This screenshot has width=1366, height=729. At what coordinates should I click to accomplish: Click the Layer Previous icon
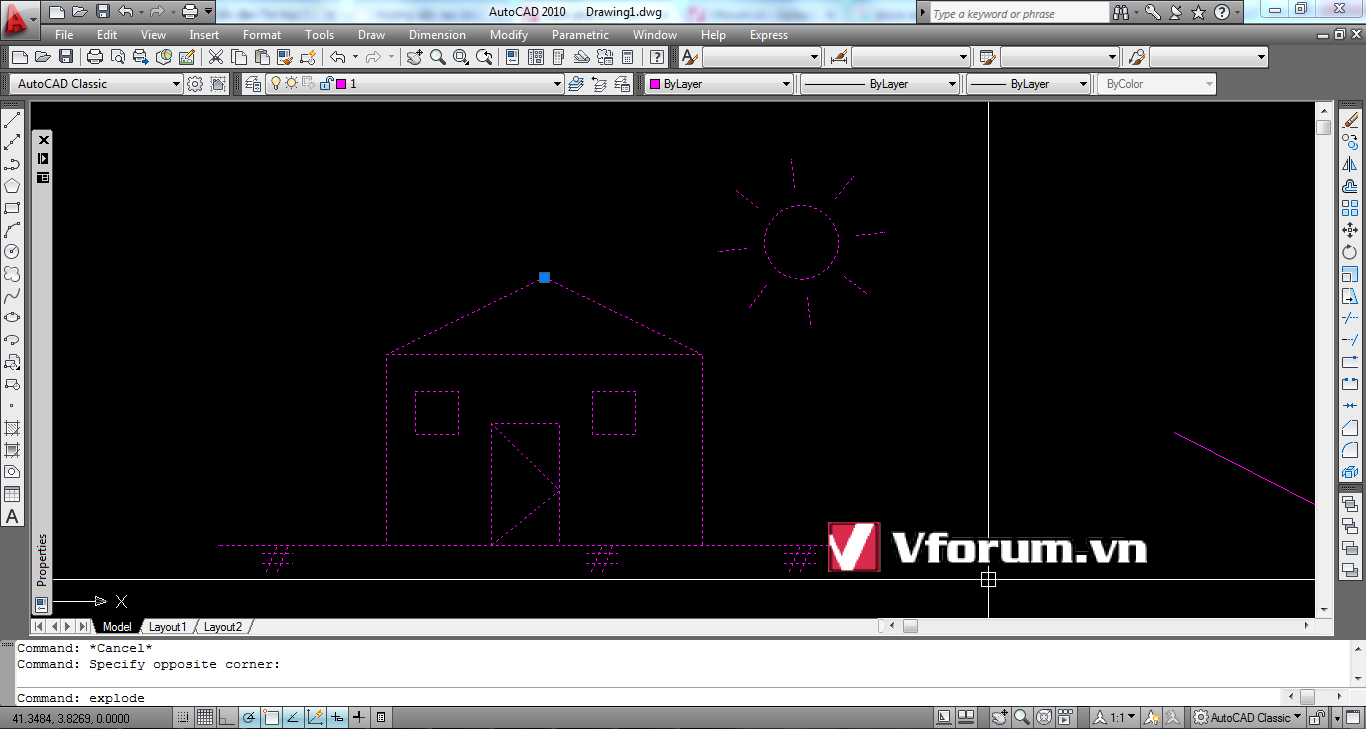tap(599, 84)
